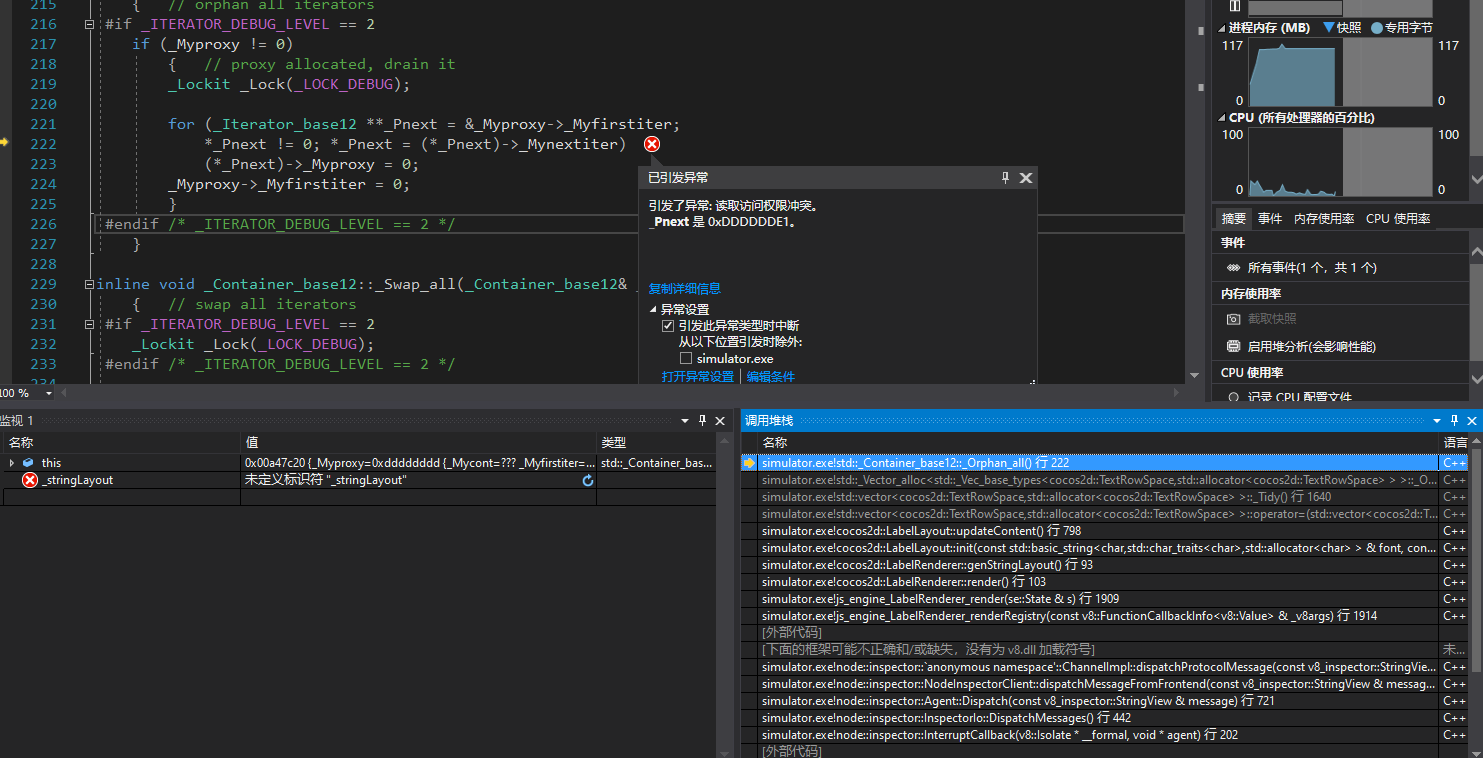Click the 编辑条件 edit conditions link
The height and width of the screenshot is (758, 1483).
coord(771,377)
